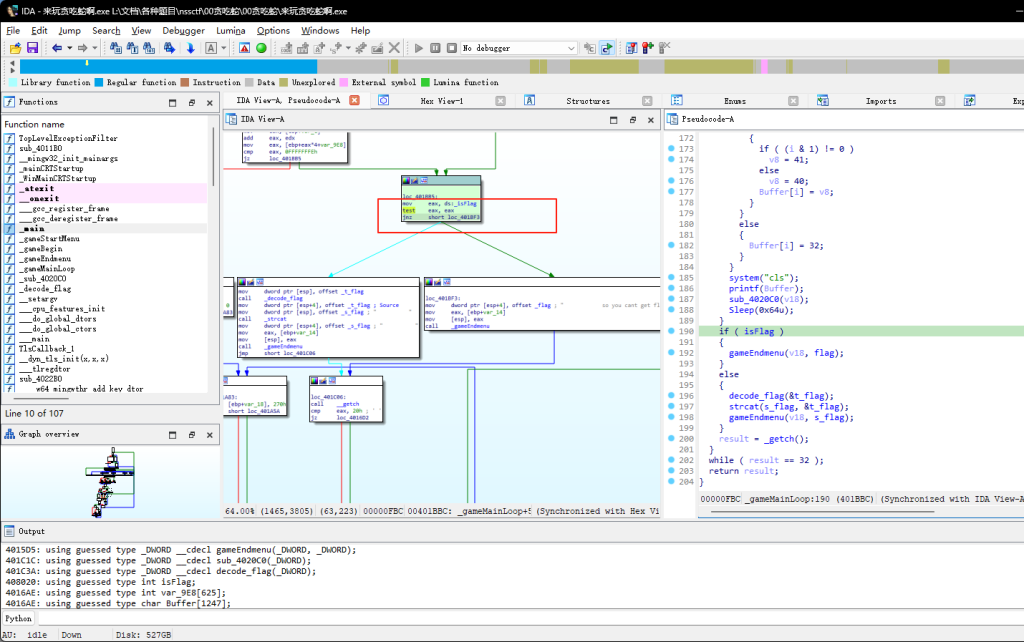Open the forward-arrow history dropdown

point(95,48)
